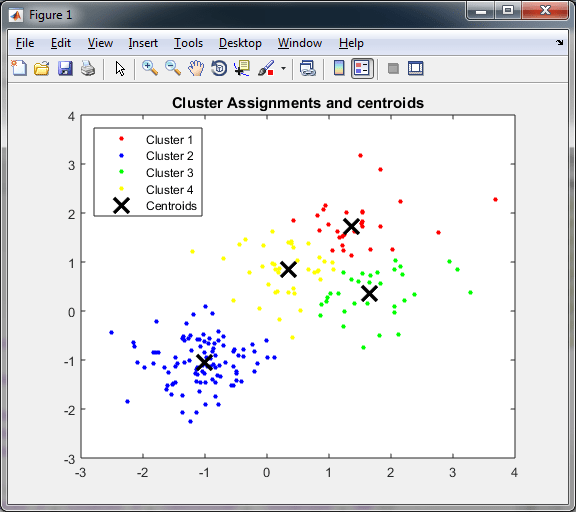This screenshot has height=512, width=576.
Task: Click the plot title 'Cluster Assignments and centroids'
Action: point(298,103)
